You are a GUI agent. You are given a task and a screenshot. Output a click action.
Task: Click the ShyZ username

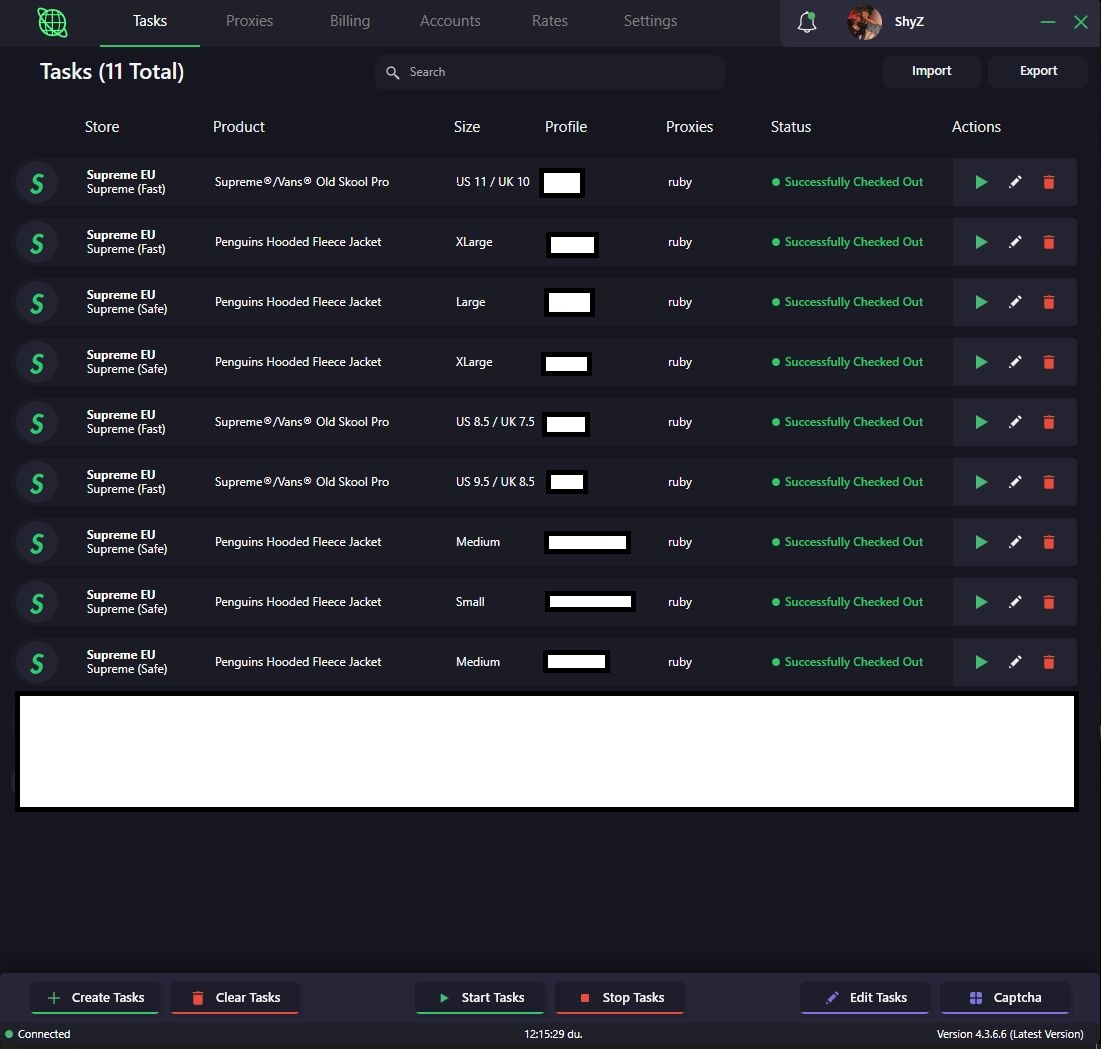click(x=909, y=22)
